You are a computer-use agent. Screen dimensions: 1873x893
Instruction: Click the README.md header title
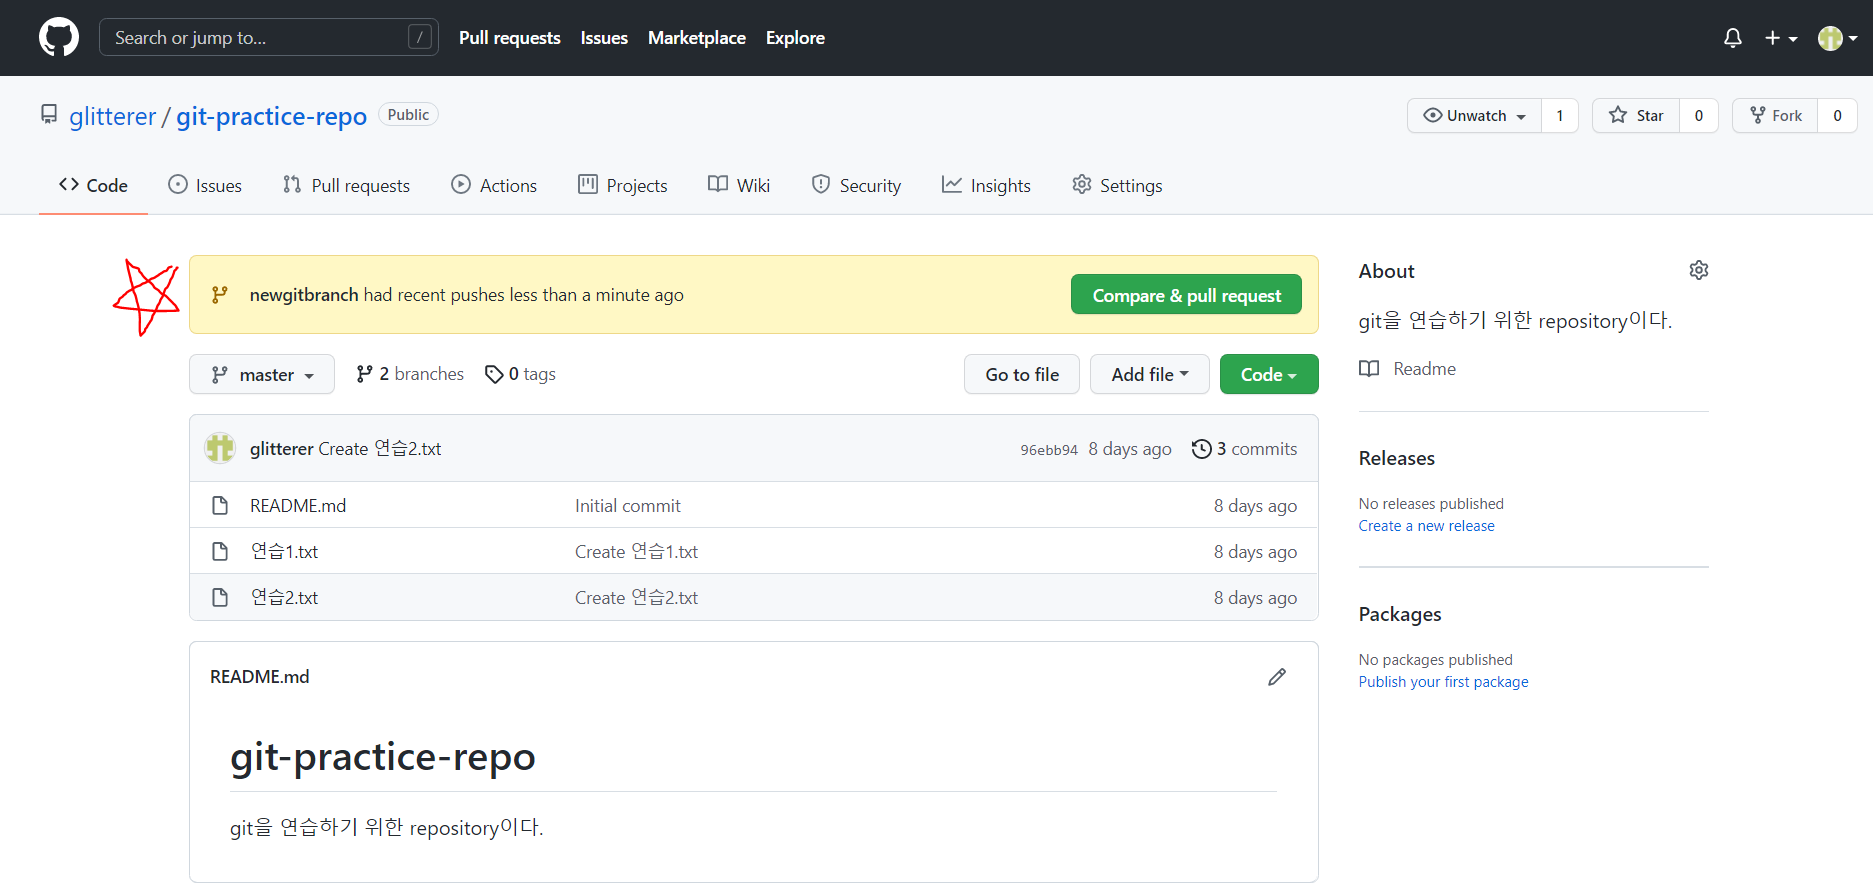click(x=260, y=677)
